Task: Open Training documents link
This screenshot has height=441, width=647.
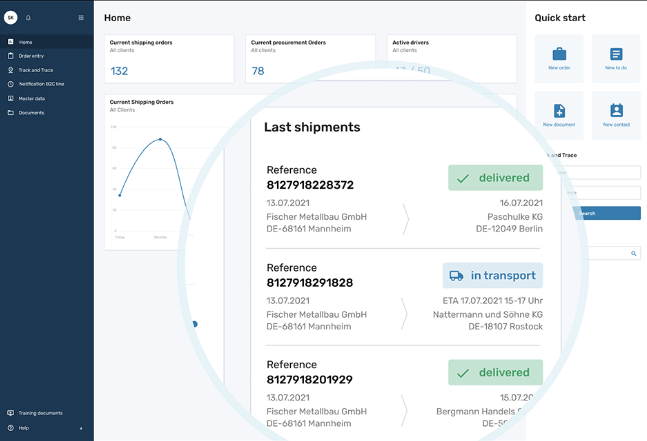Action: (40, 413)
